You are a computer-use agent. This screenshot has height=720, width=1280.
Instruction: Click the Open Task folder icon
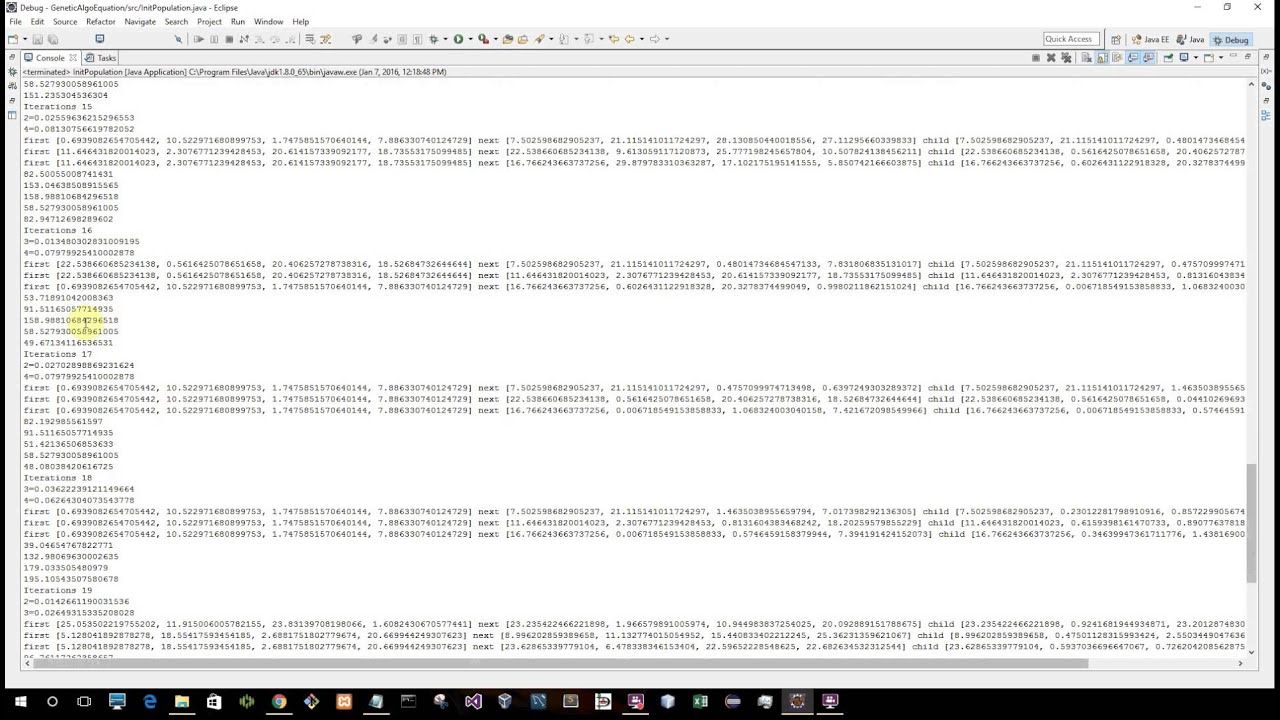(x=522, y=39)
